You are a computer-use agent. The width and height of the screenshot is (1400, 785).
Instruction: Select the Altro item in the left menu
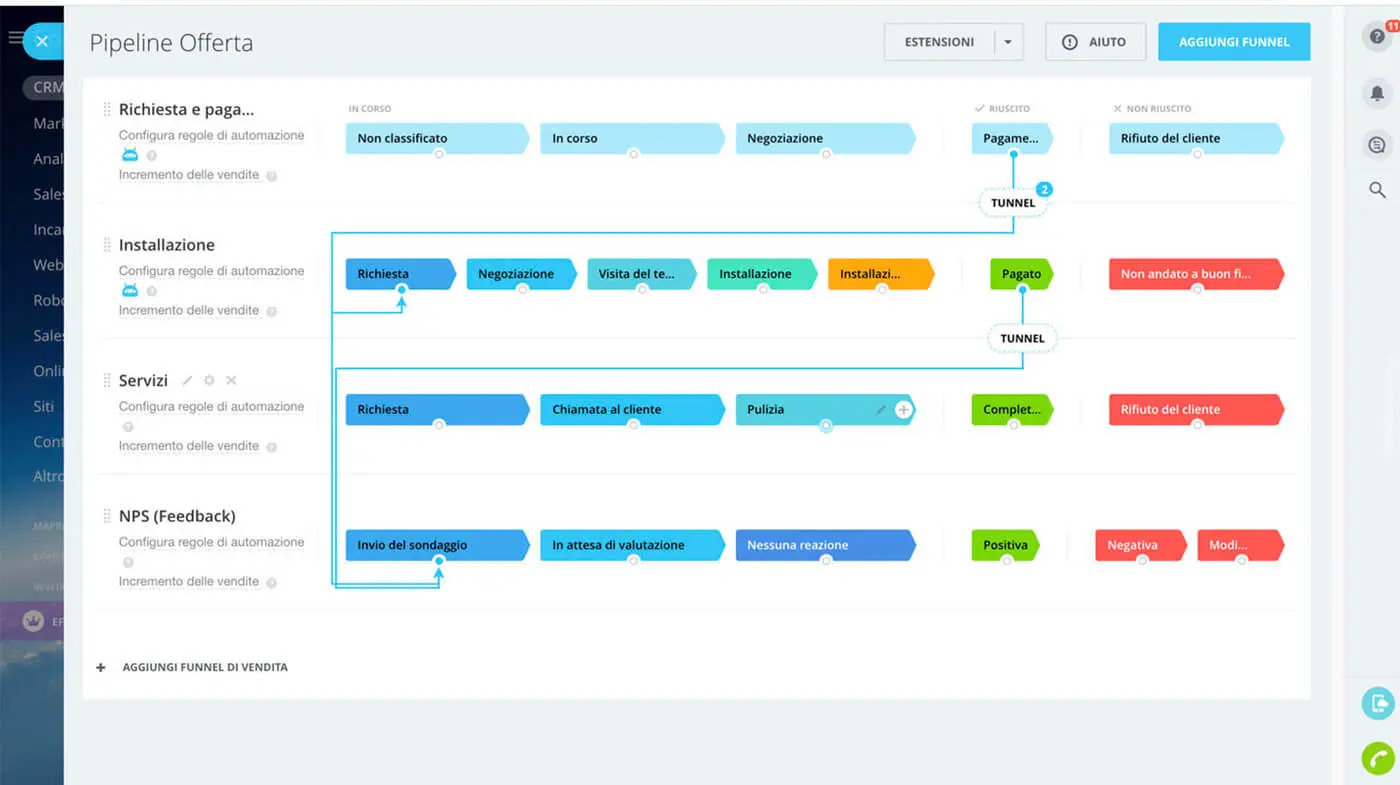click(x=48, y=476)
